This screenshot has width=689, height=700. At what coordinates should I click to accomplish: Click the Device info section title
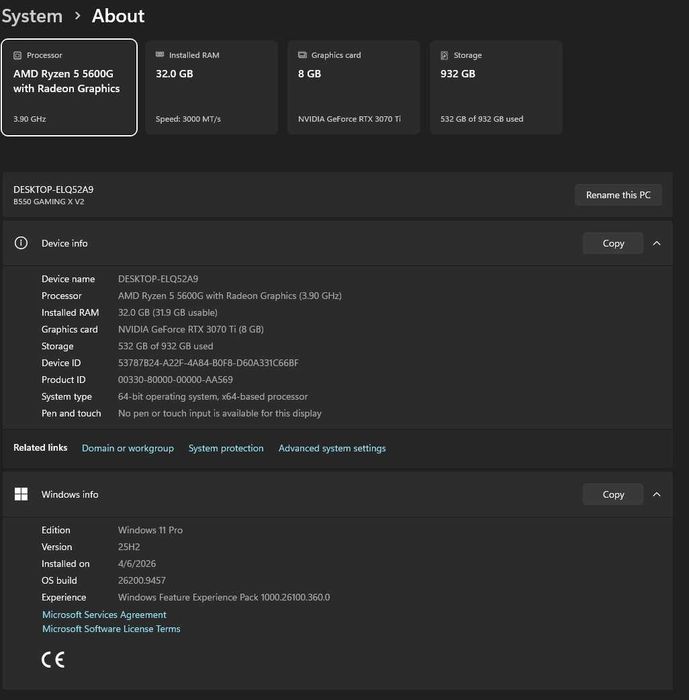tap(65, 243)
